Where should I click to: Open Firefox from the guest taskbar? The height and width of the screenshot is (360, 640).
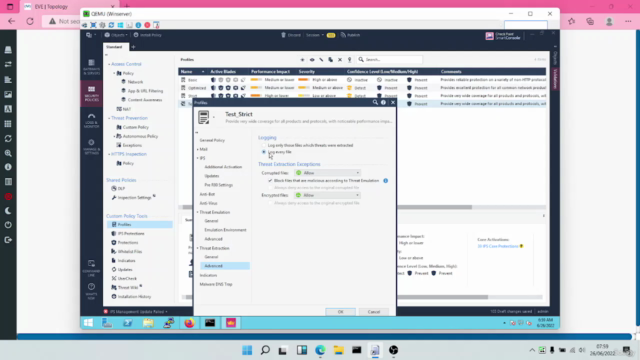click(x=189, y=323)
